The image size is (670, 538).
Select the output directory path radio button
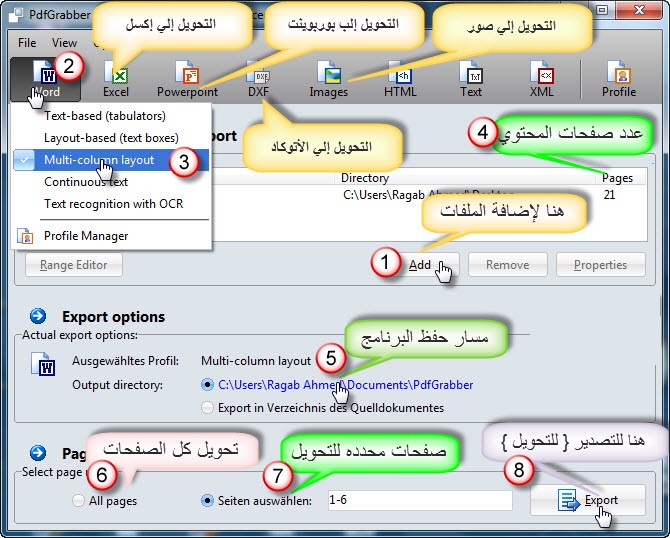click(x=207, y=385)
